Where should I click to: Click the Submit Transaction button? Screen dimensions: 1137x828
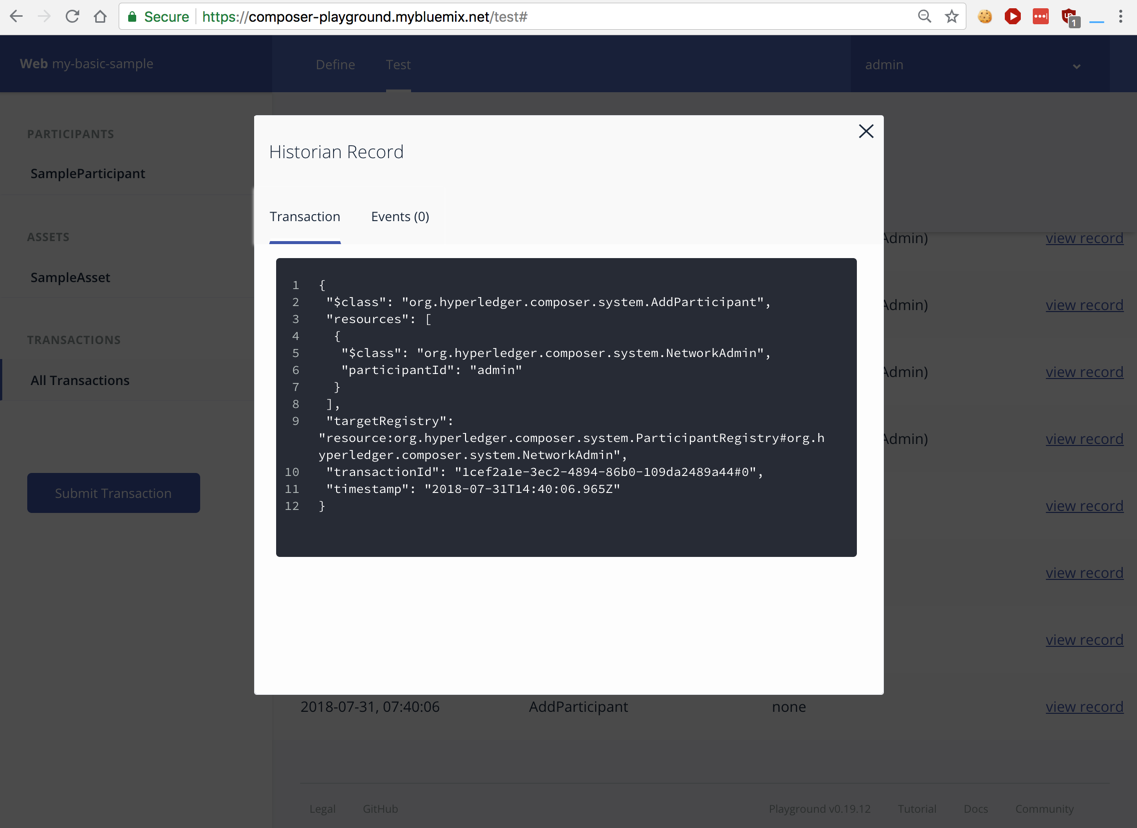click(114, 493)
